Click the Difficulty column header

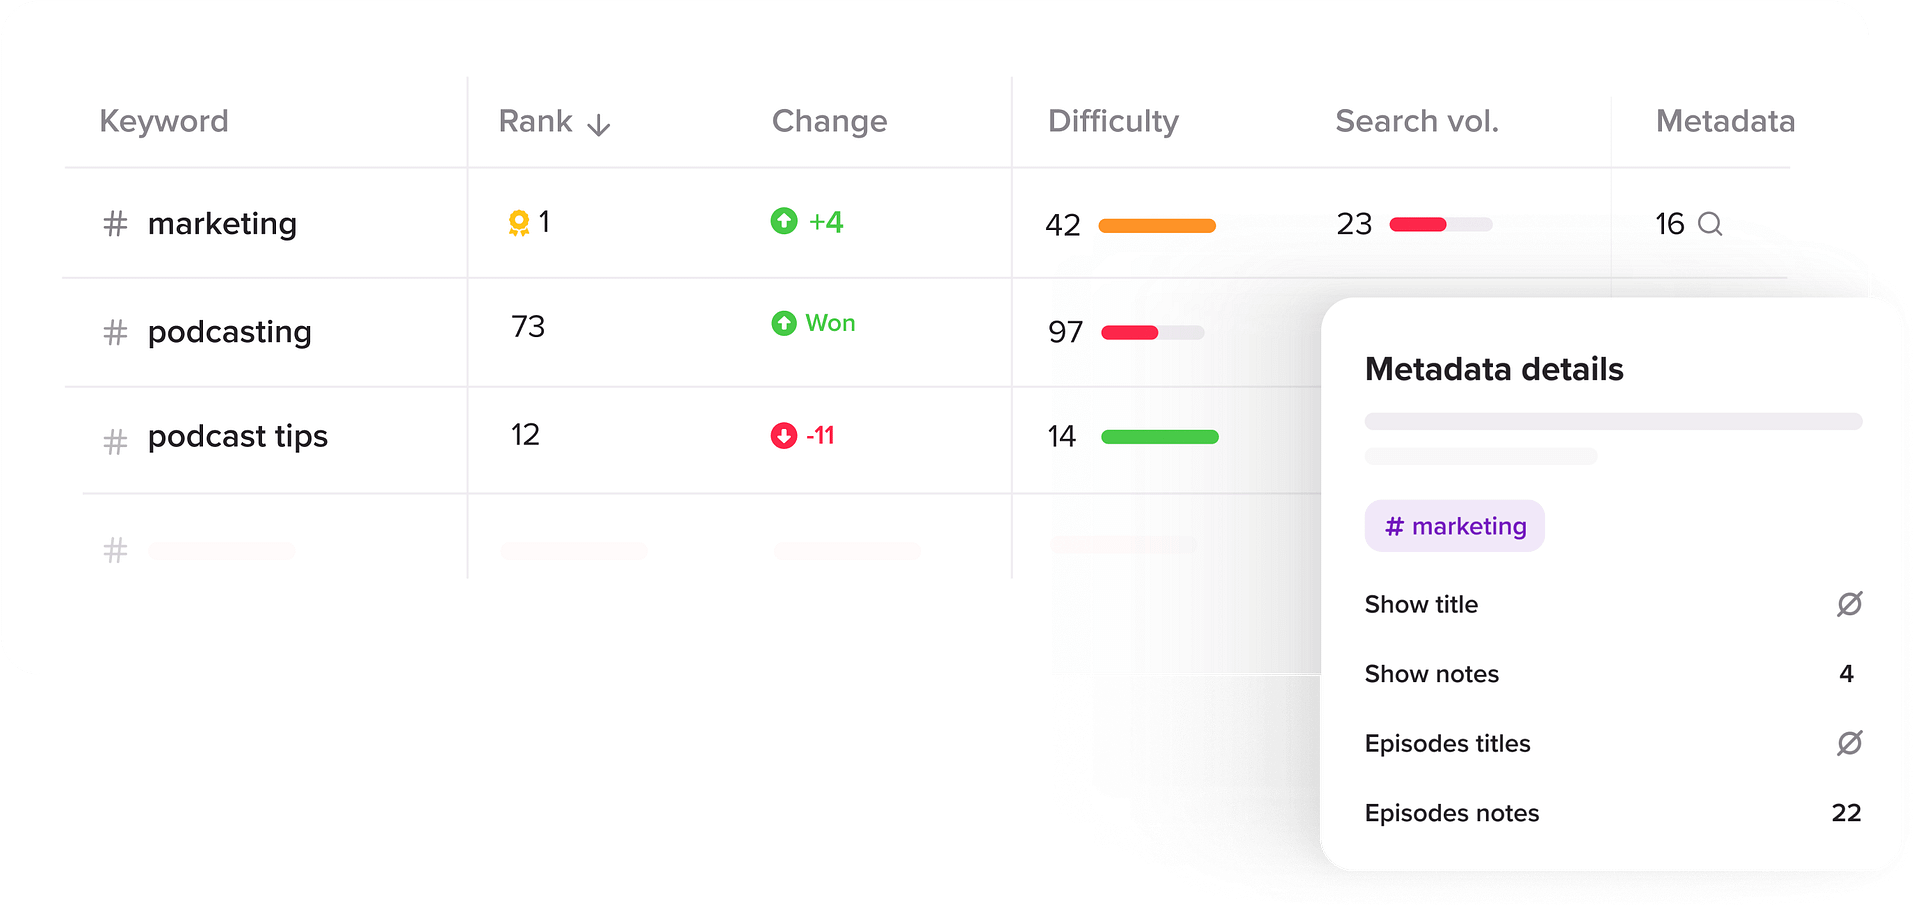(1113, 121)
